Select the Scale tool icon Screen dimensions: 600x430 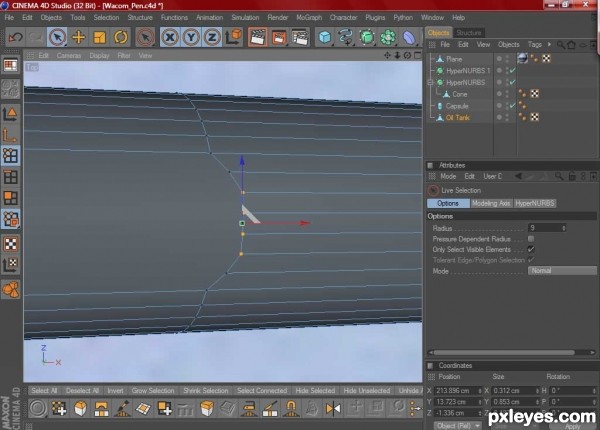[x=99, y=37]
